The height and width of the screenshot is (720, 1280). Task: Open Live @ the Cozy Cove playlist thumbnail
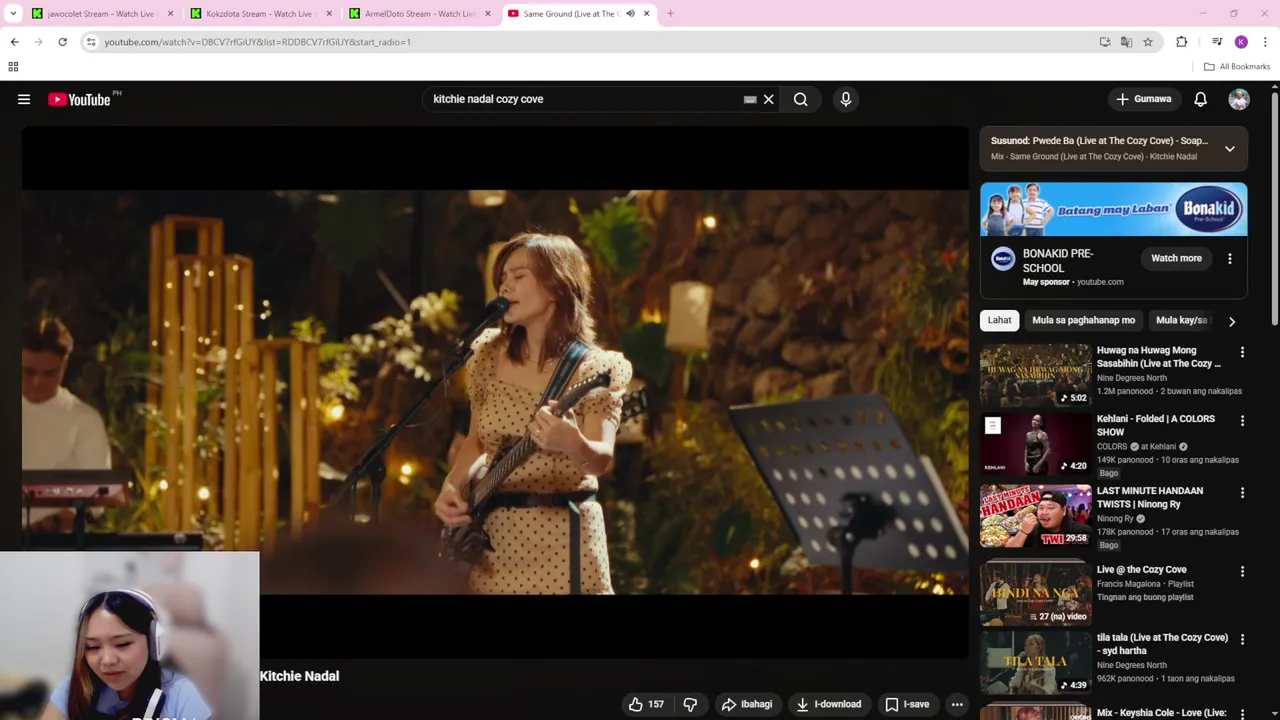click(1036, 594)
